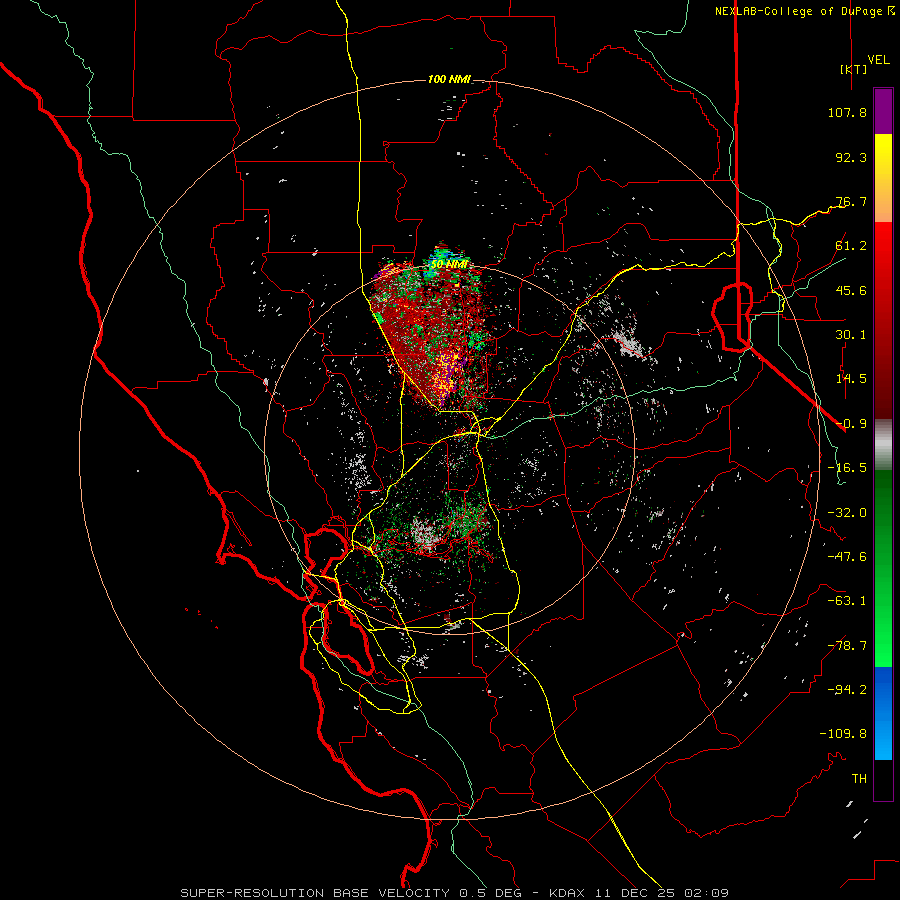Viewport: 900px width, 900px height.
Task: Click the -109.8 velocity scale value
Action: point(843,734)
